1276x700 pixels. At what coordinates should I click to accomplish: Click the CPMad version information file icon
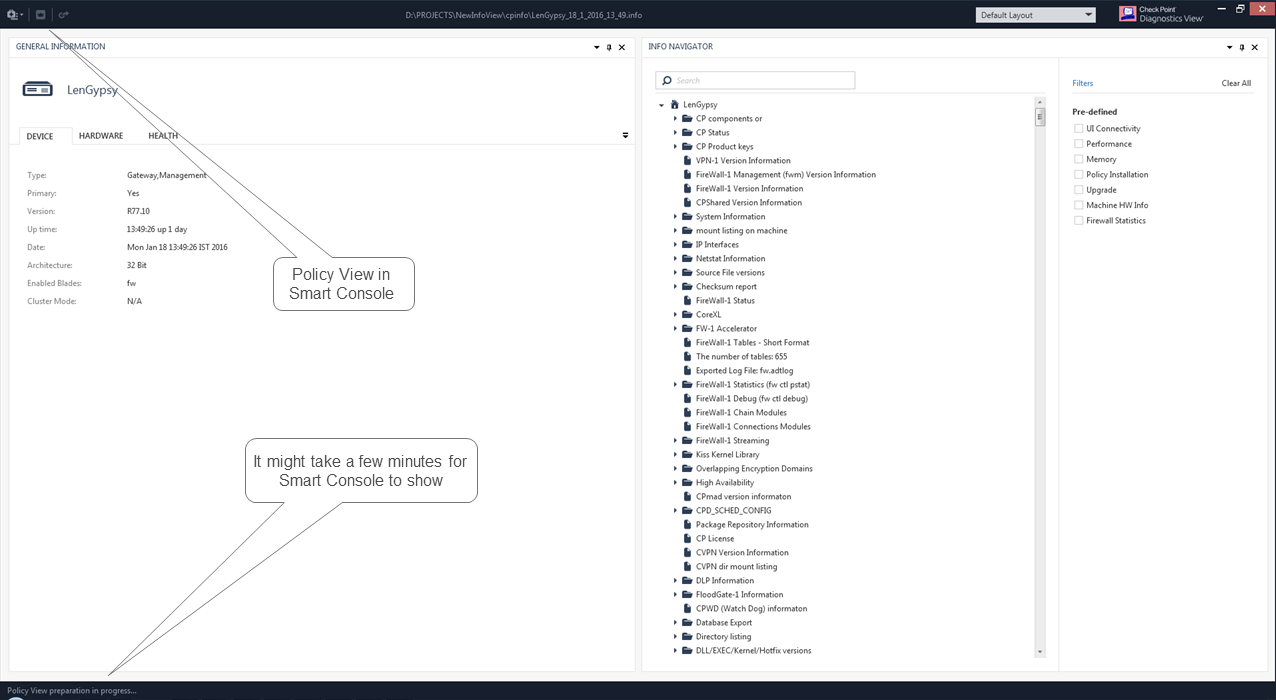[687, 497]
